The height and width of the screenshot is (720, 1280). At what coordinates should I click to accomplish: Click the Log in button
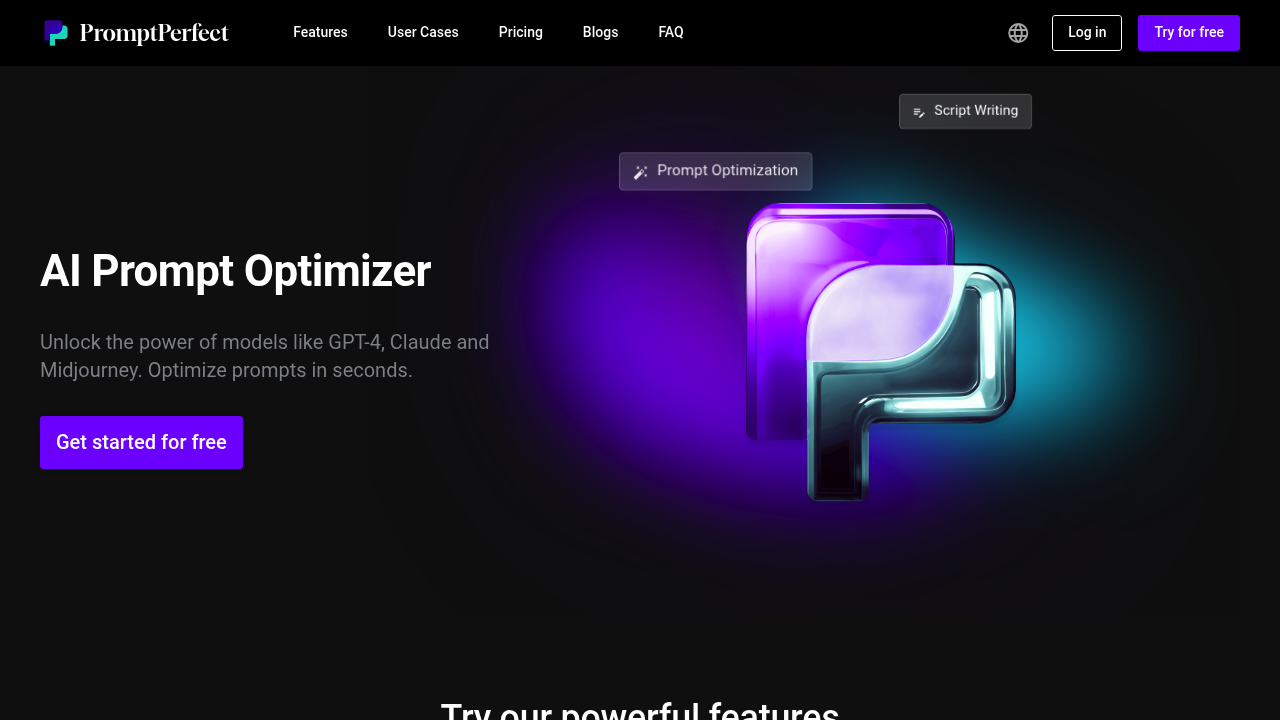[1086, 32]
